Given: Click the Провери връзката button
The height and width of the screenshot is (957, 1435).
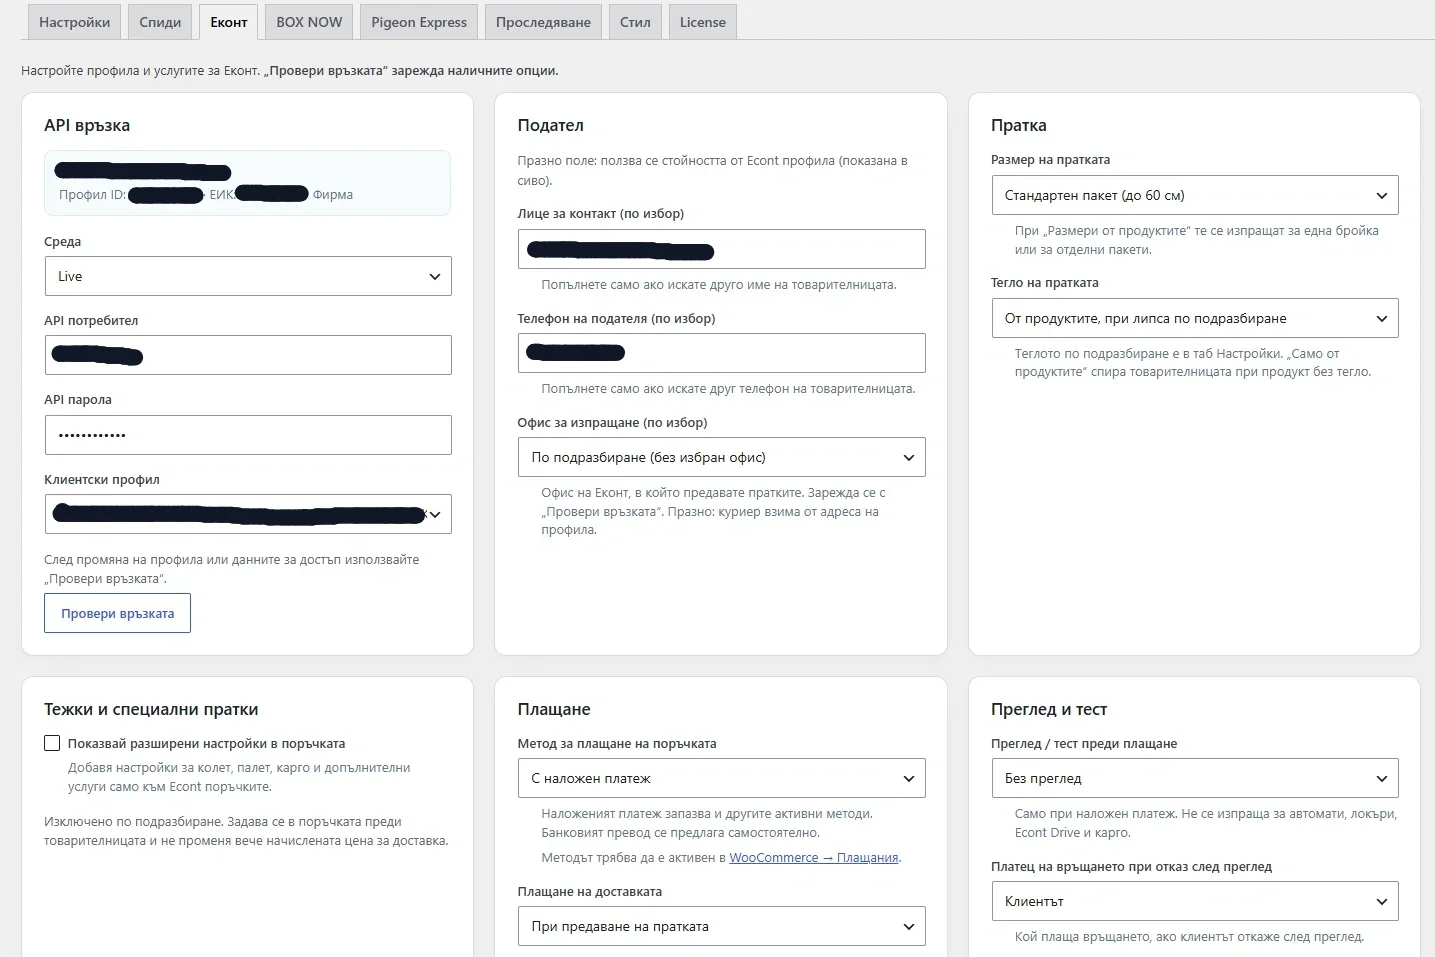Looking at the screenshot, I should click(x=118, y=613).
